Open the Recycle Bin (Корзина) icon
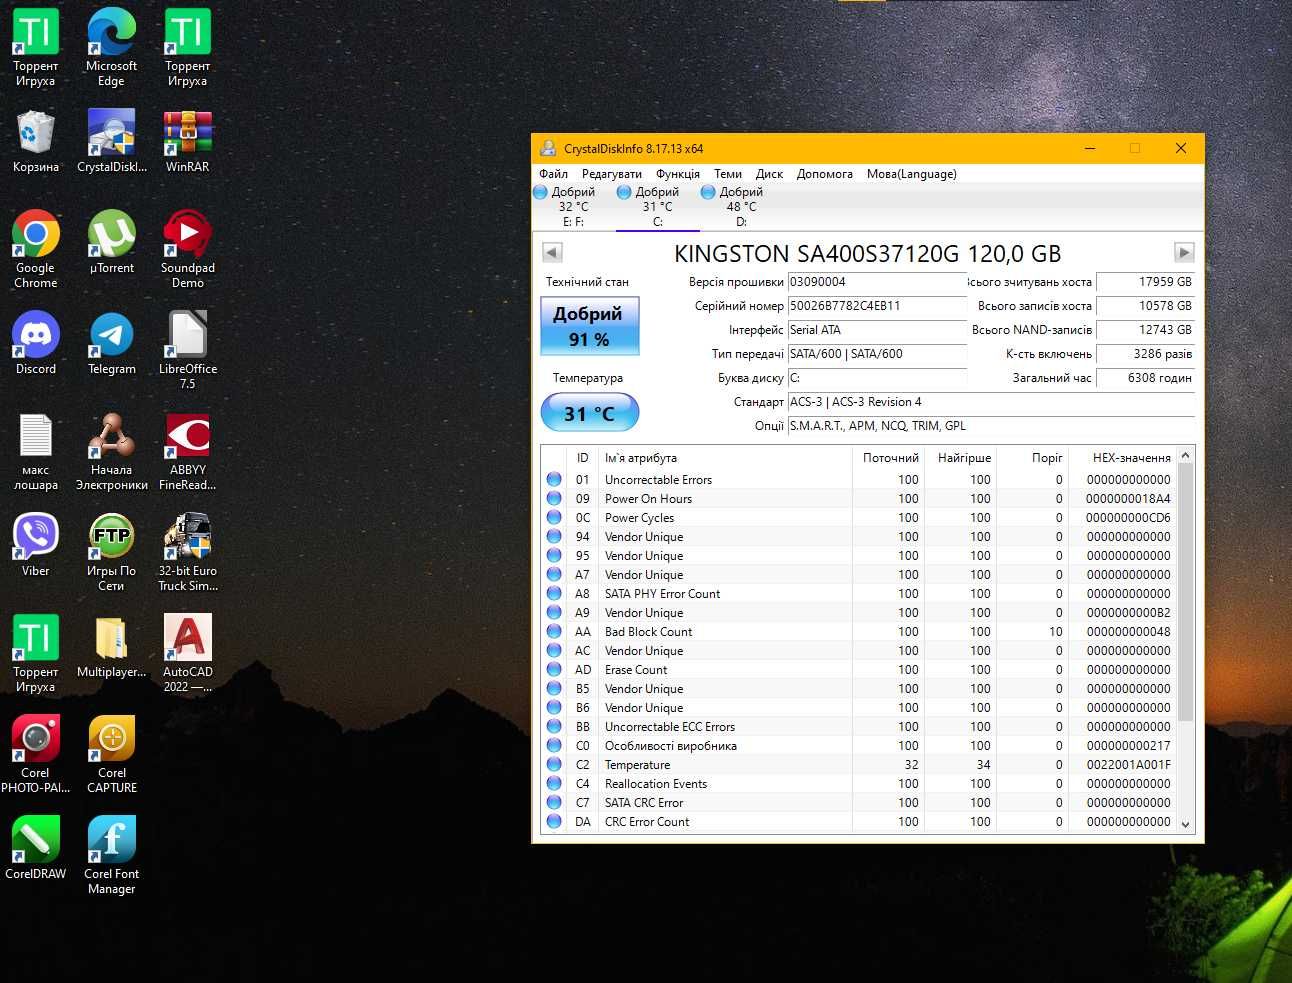Viewport: 1292px width, 983px height. point(36,141)
